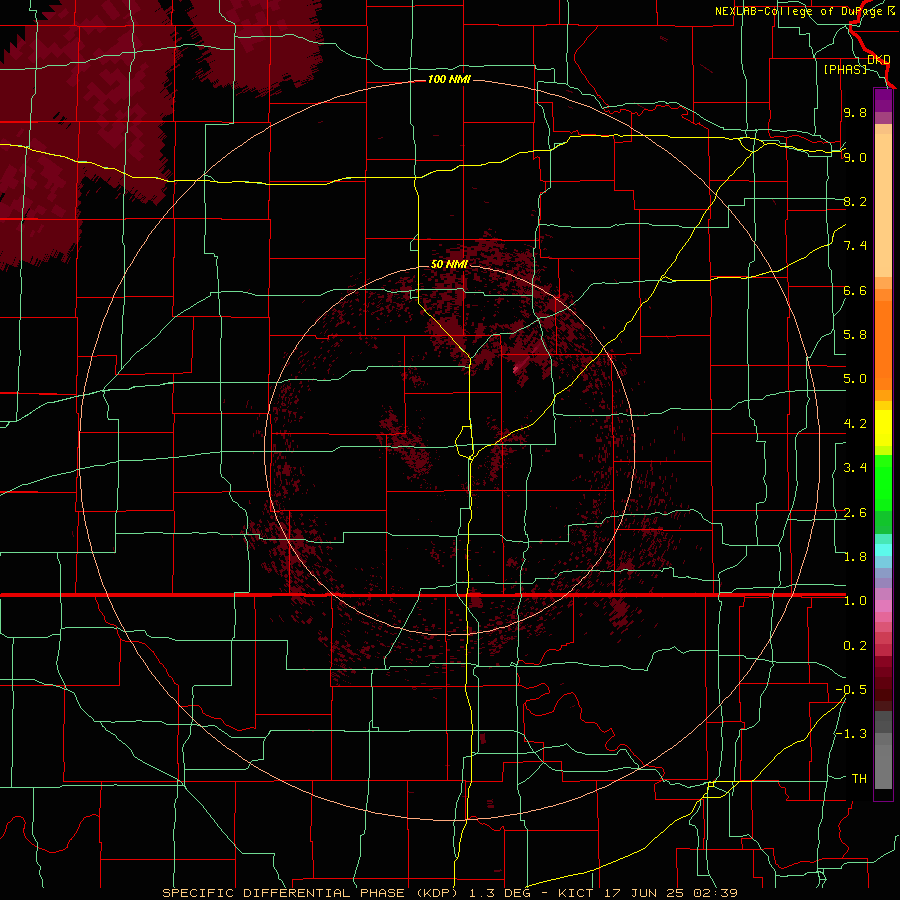Click the 0.2 color scale value
This screenshot has width=900, height=900.
click(855, 646)
